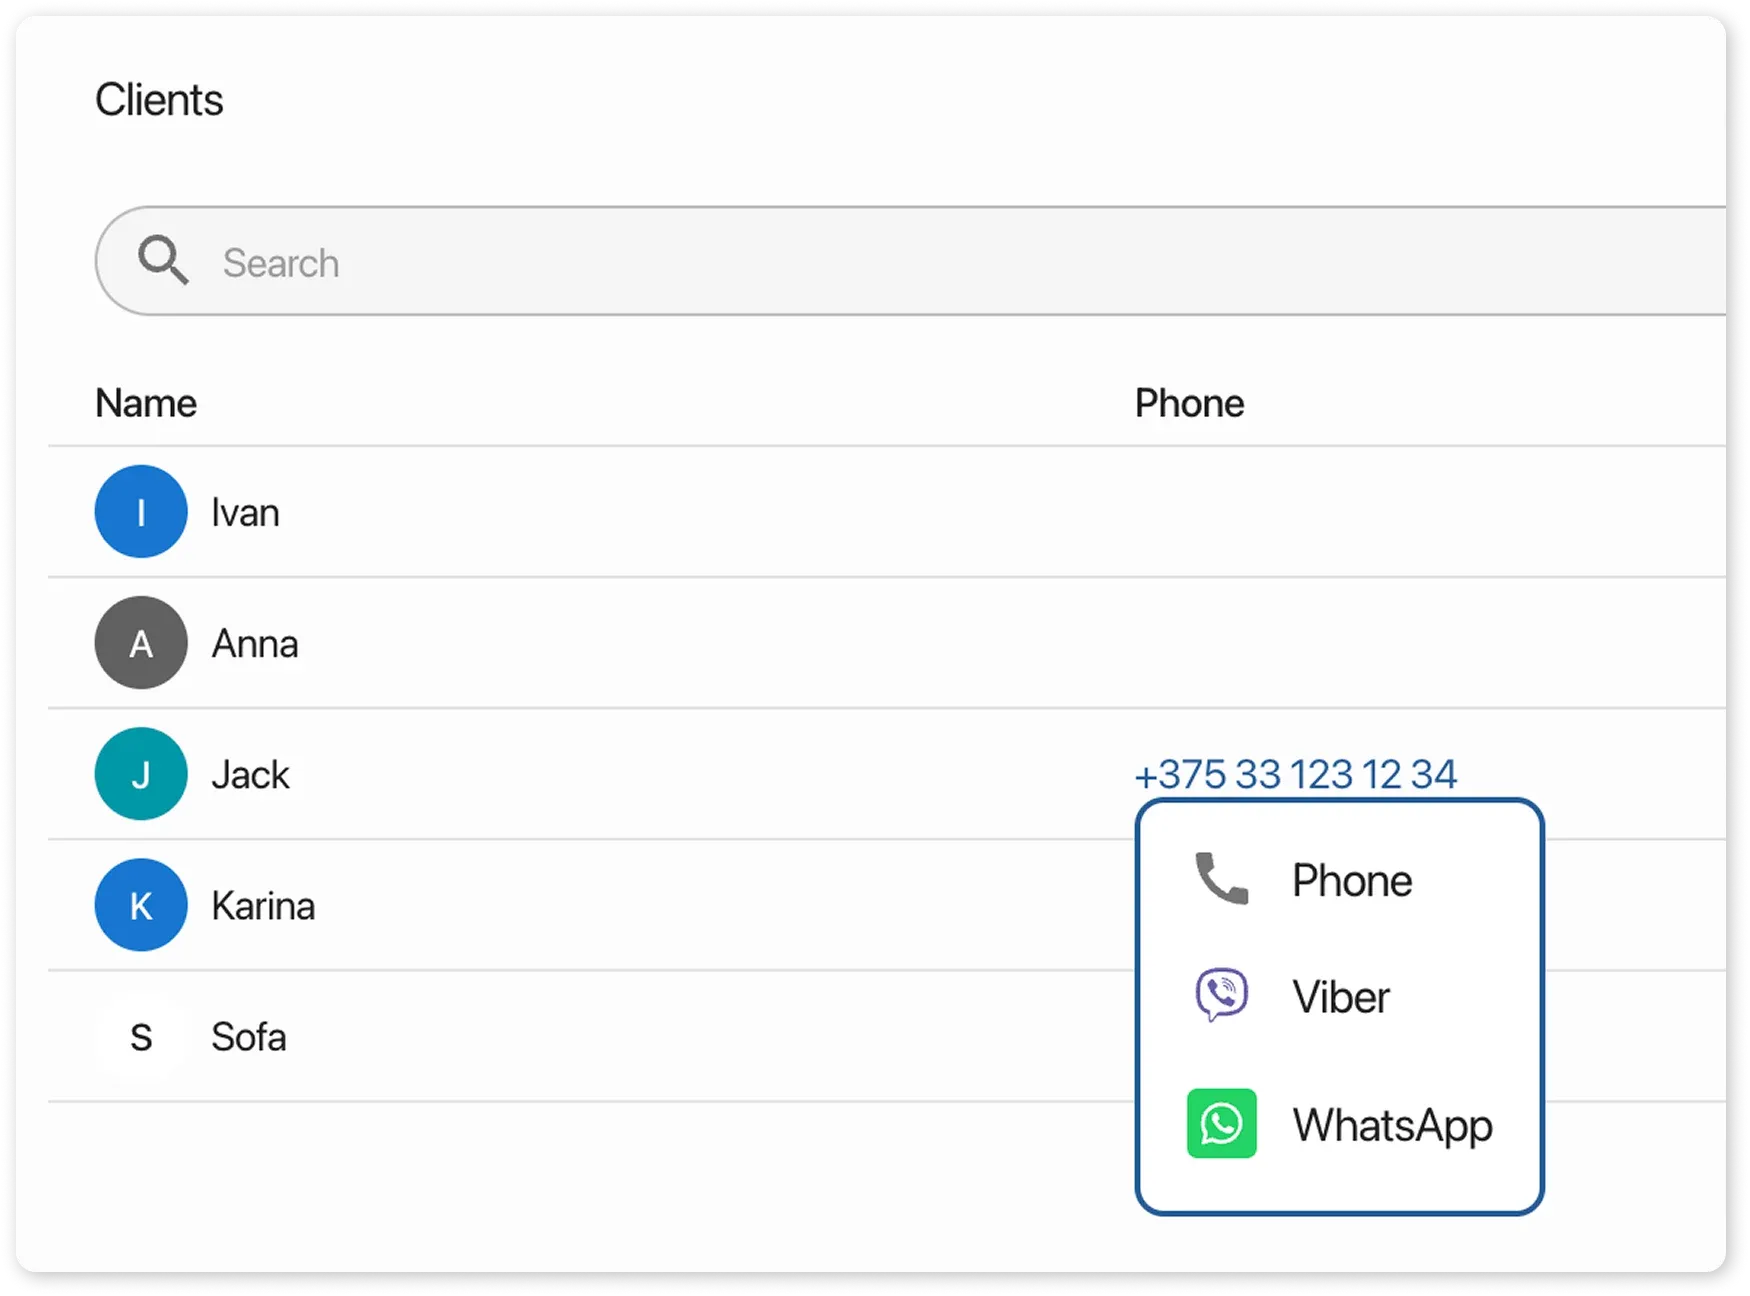Click Jack's teal avatar circle
Viewport: 1750px width, 1296px height.
141,774
